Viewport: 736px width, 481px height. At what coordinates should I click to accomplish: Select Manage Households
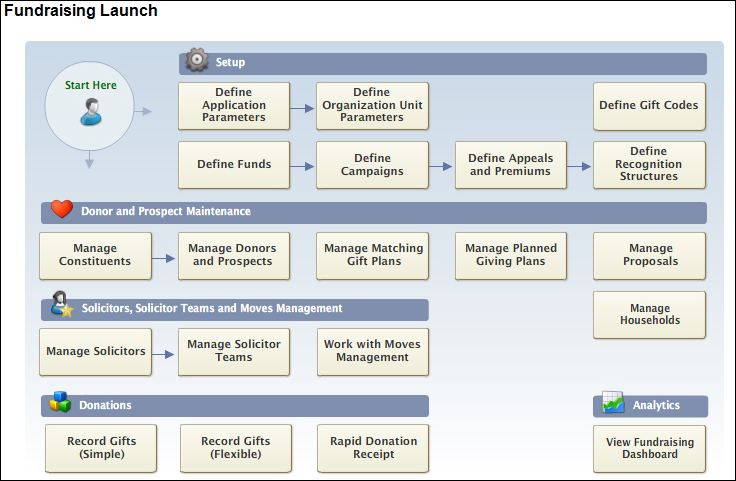[650, 315]
